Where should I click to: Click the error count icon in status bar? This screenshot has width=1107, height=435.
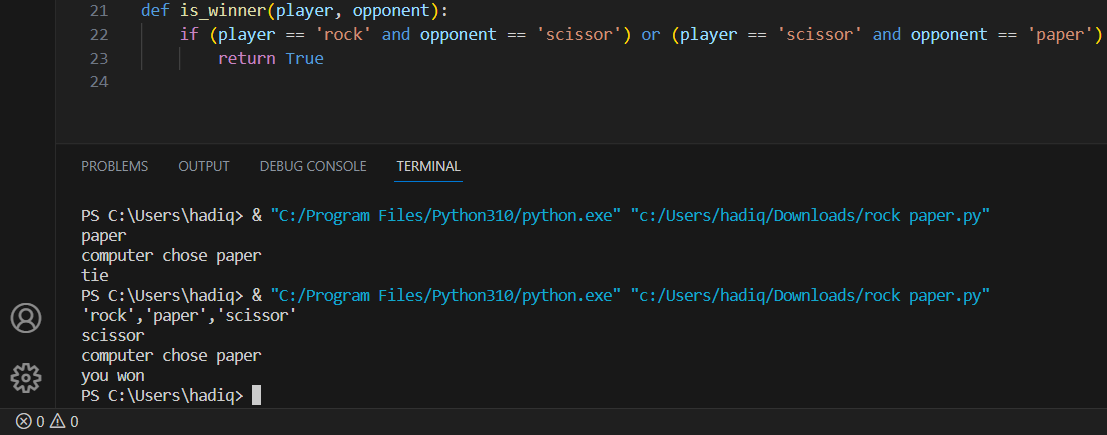[x=24, y=422]
